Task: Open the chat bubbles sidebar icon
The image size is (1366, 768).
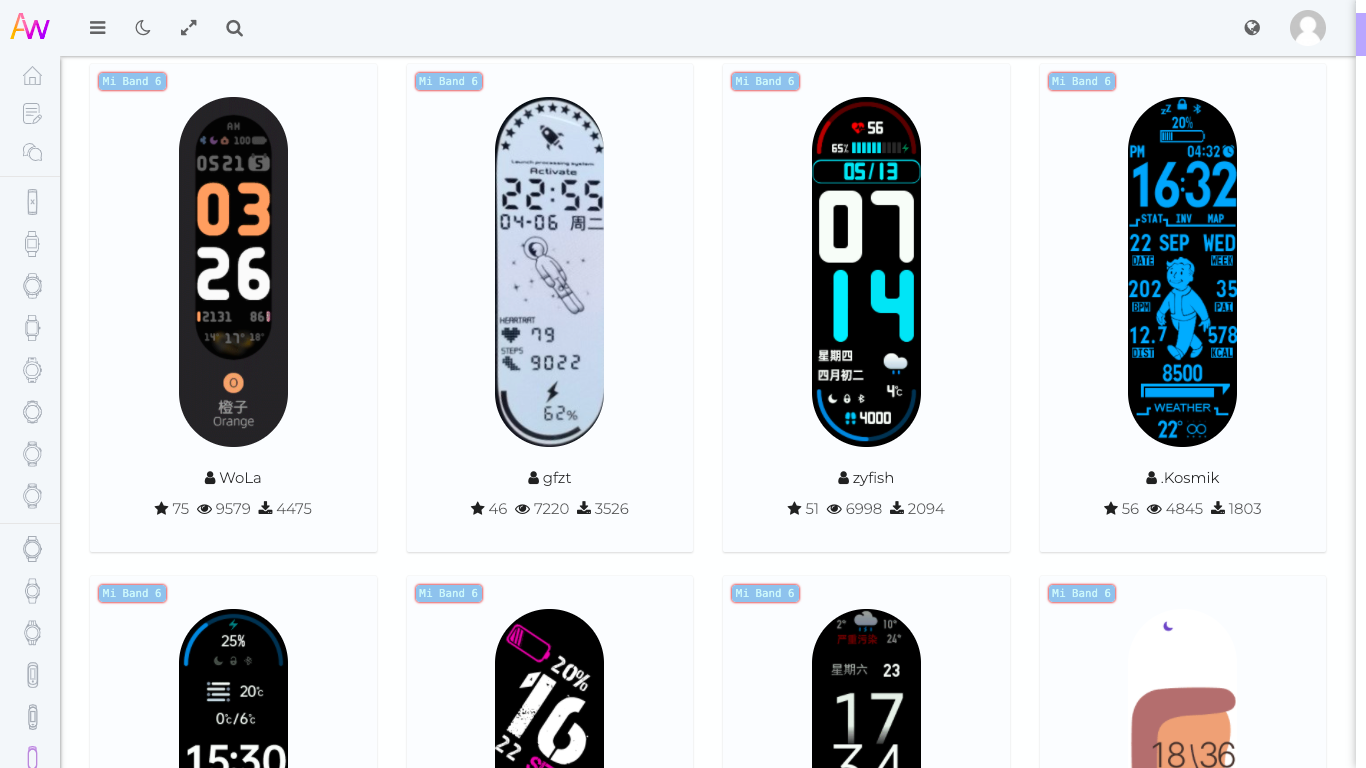Action: [32, 152]
